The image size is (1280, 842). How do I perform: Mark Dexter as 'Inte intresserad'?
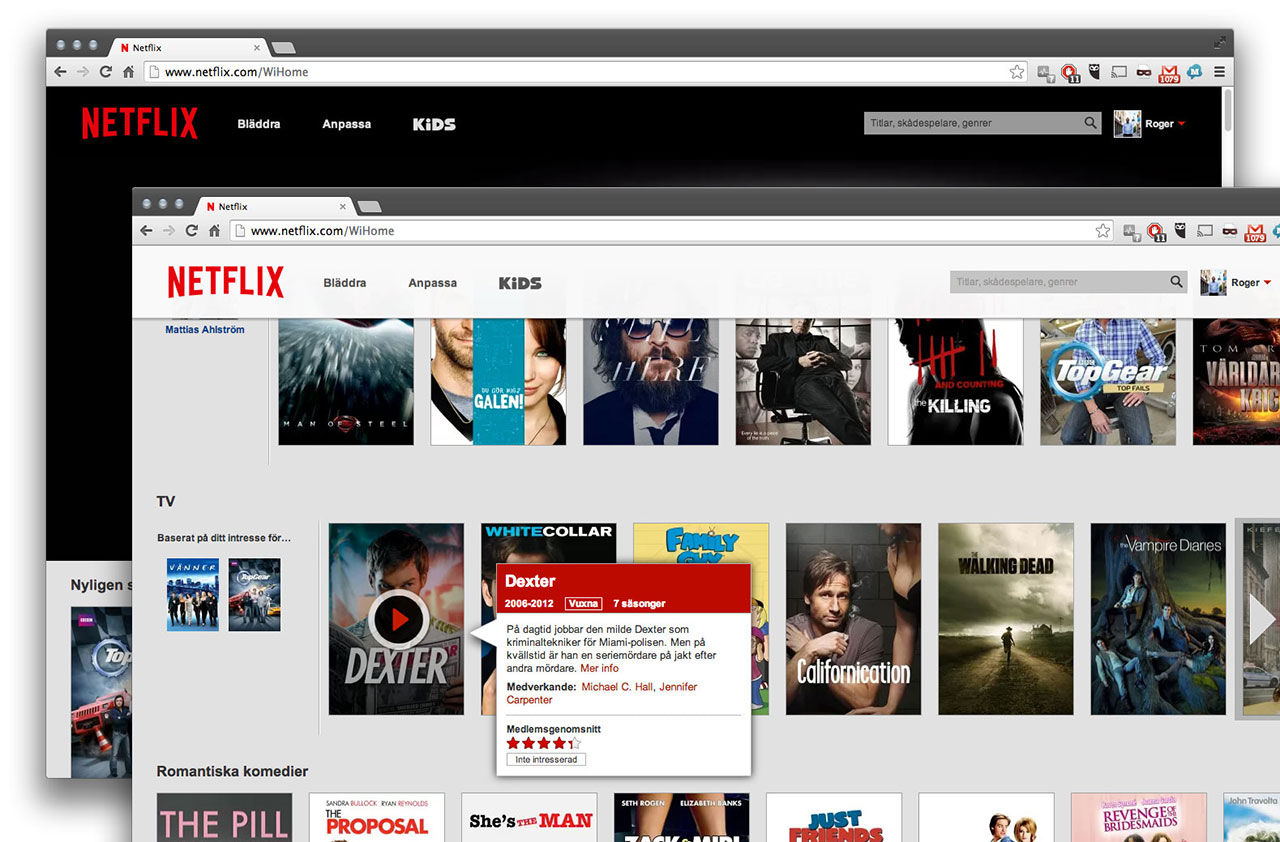545,759
